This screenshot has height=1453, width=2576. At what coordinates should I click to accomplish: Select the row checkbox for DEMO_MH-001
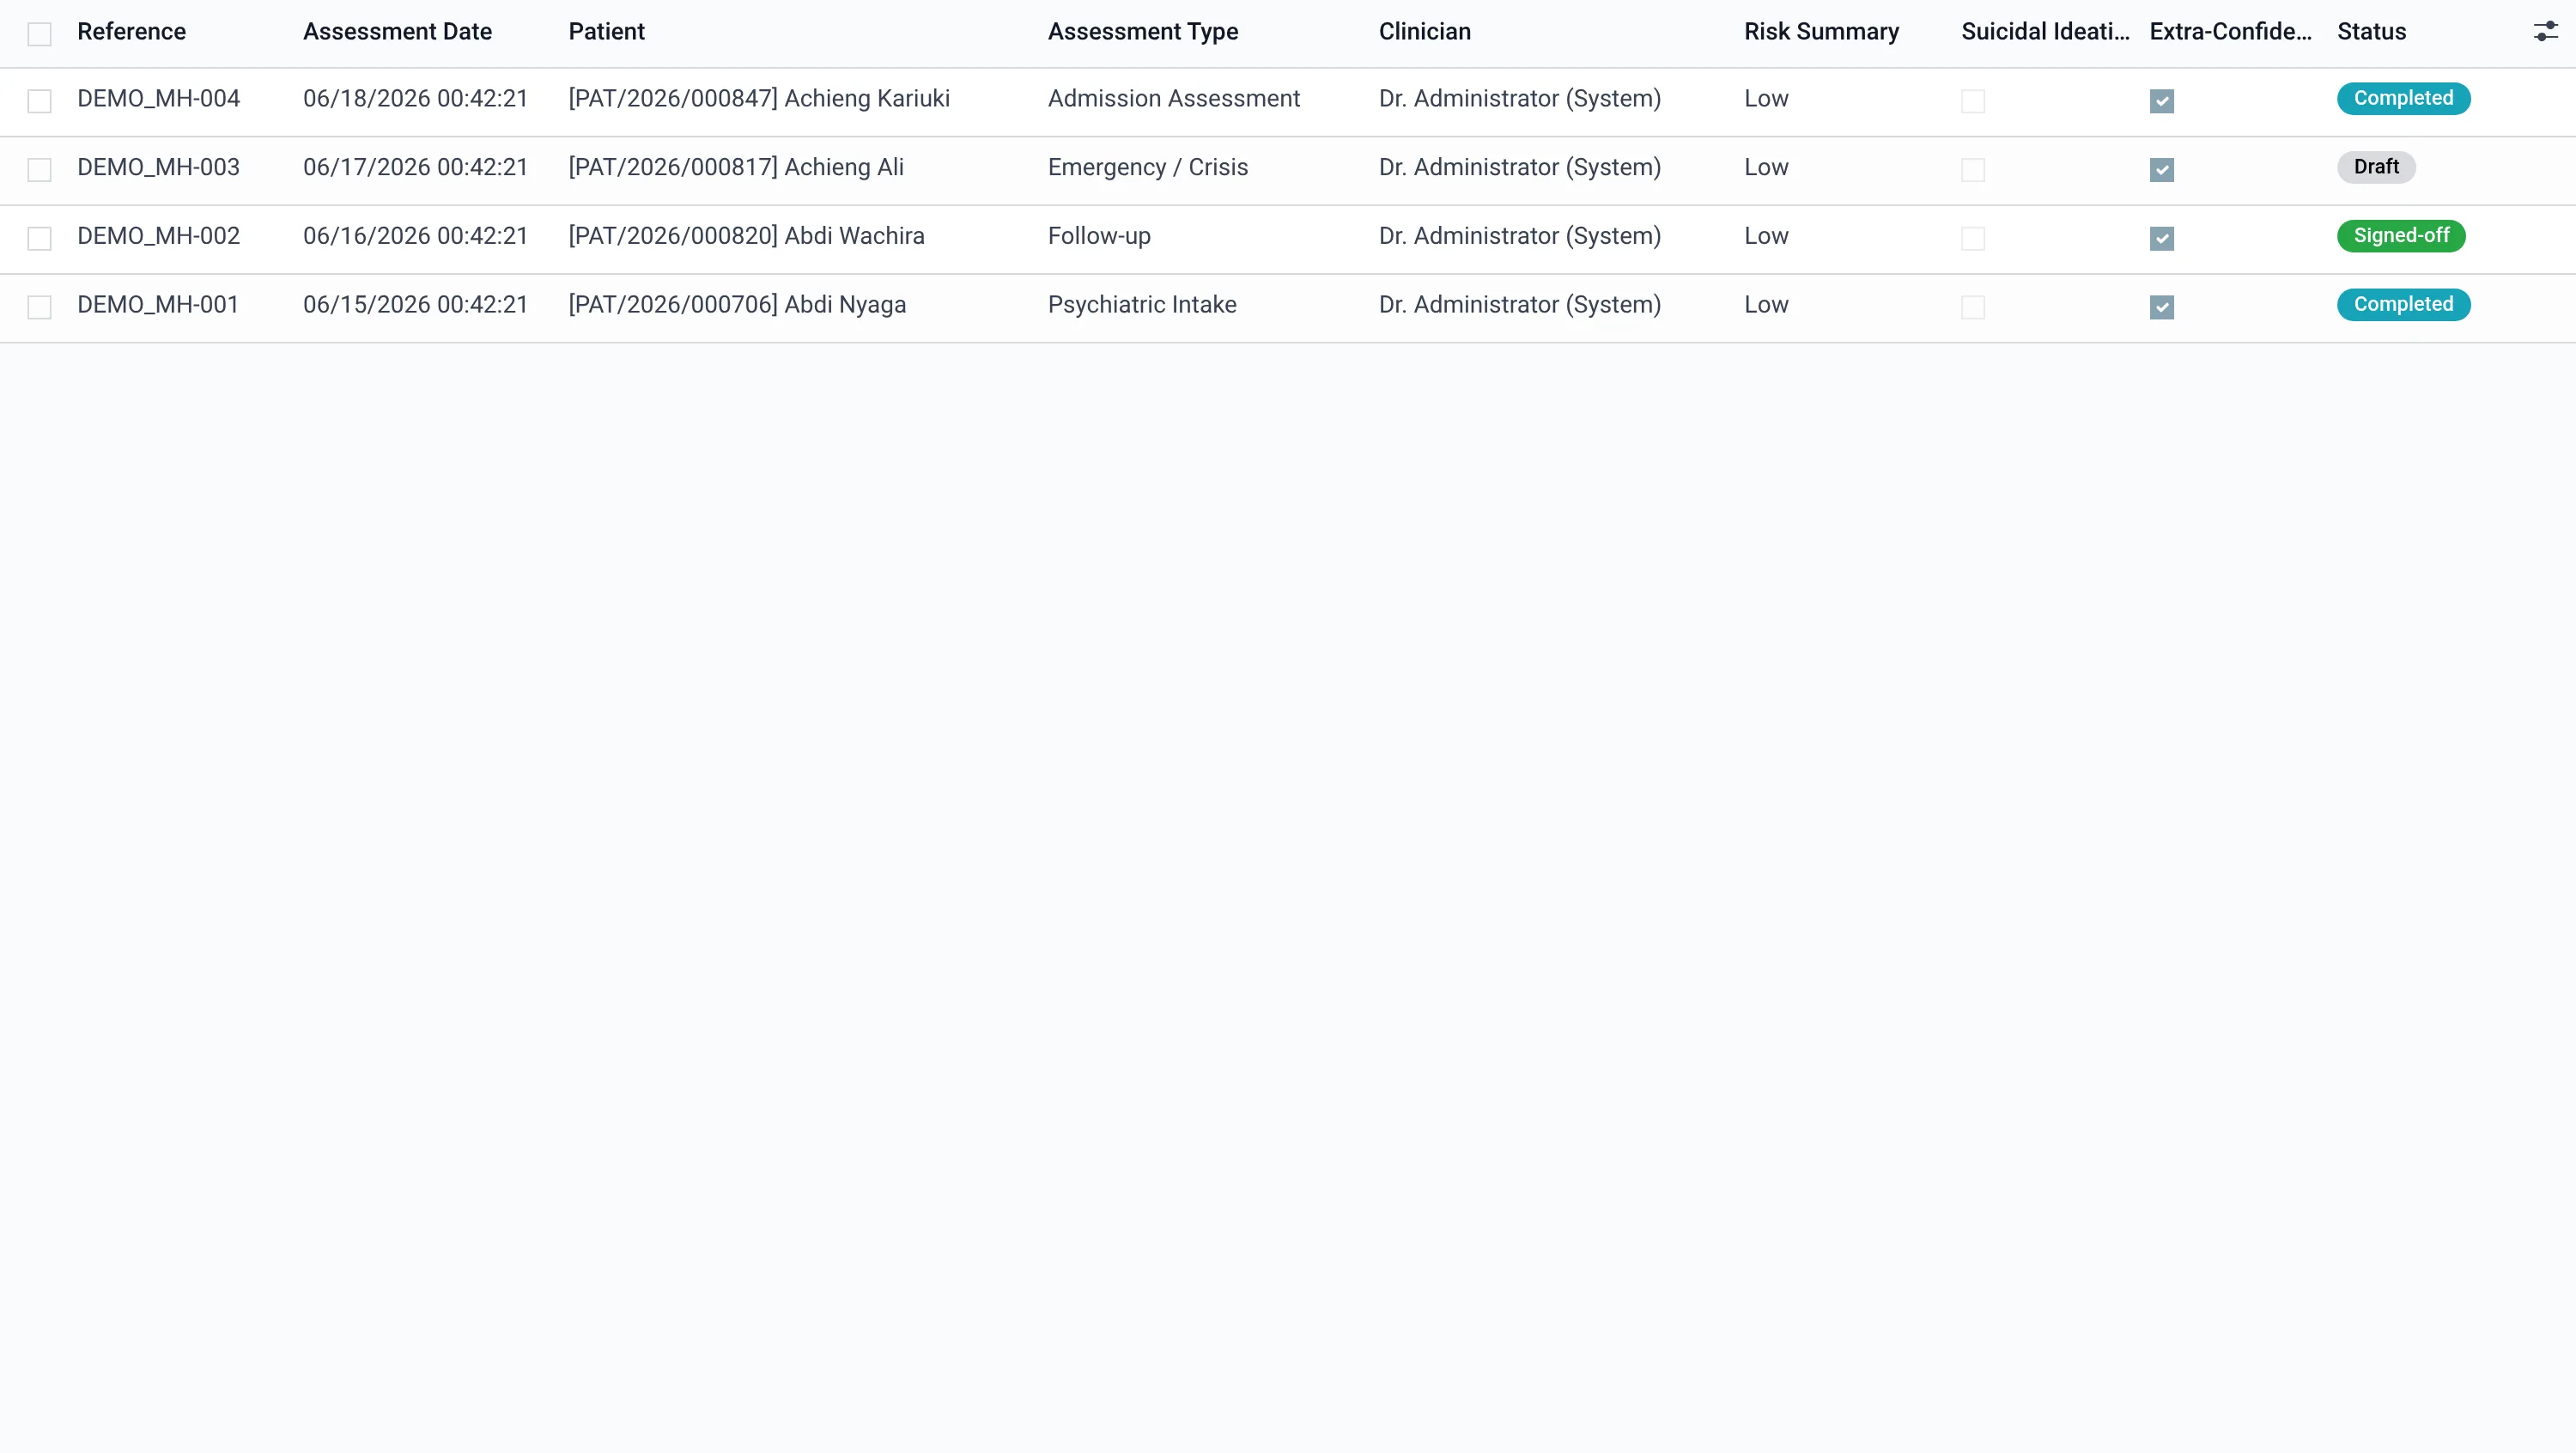point(39,307)
